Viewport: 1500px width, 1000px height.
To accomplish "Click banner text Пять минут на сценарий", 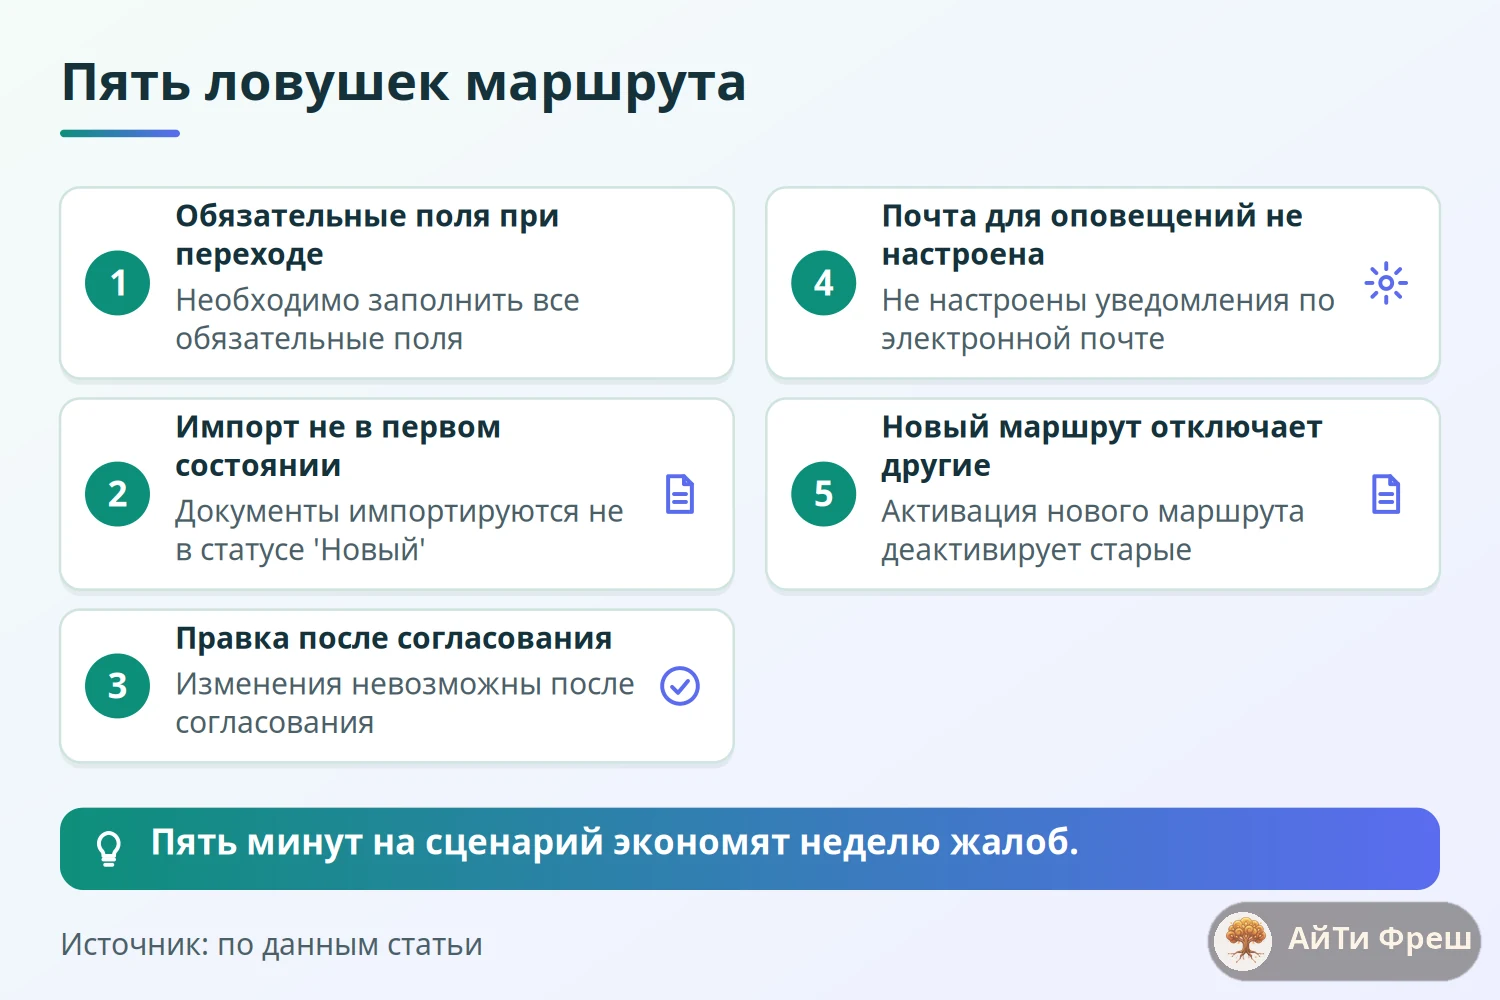I will tap(378, 843).
